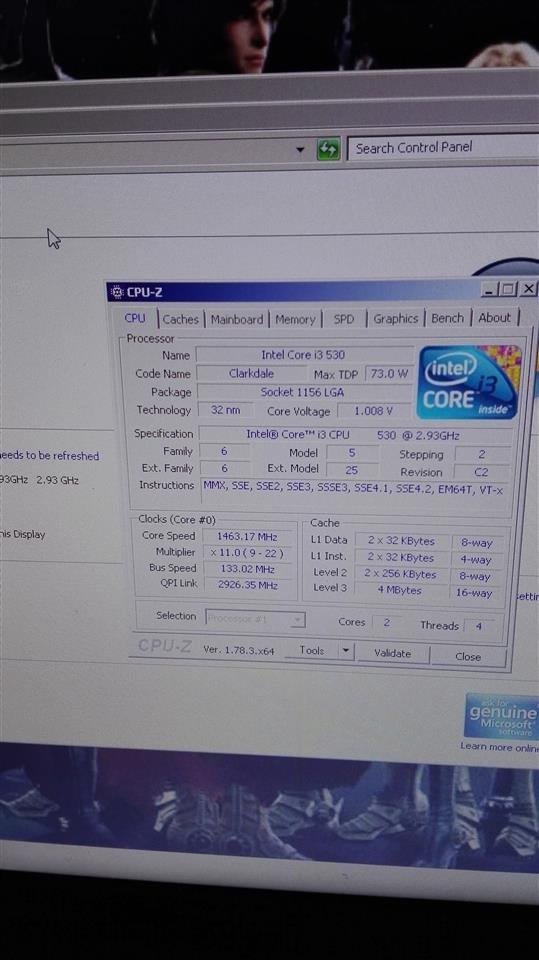Show the About tab
This screenshot has height=960, width=539.
(494, 318)
